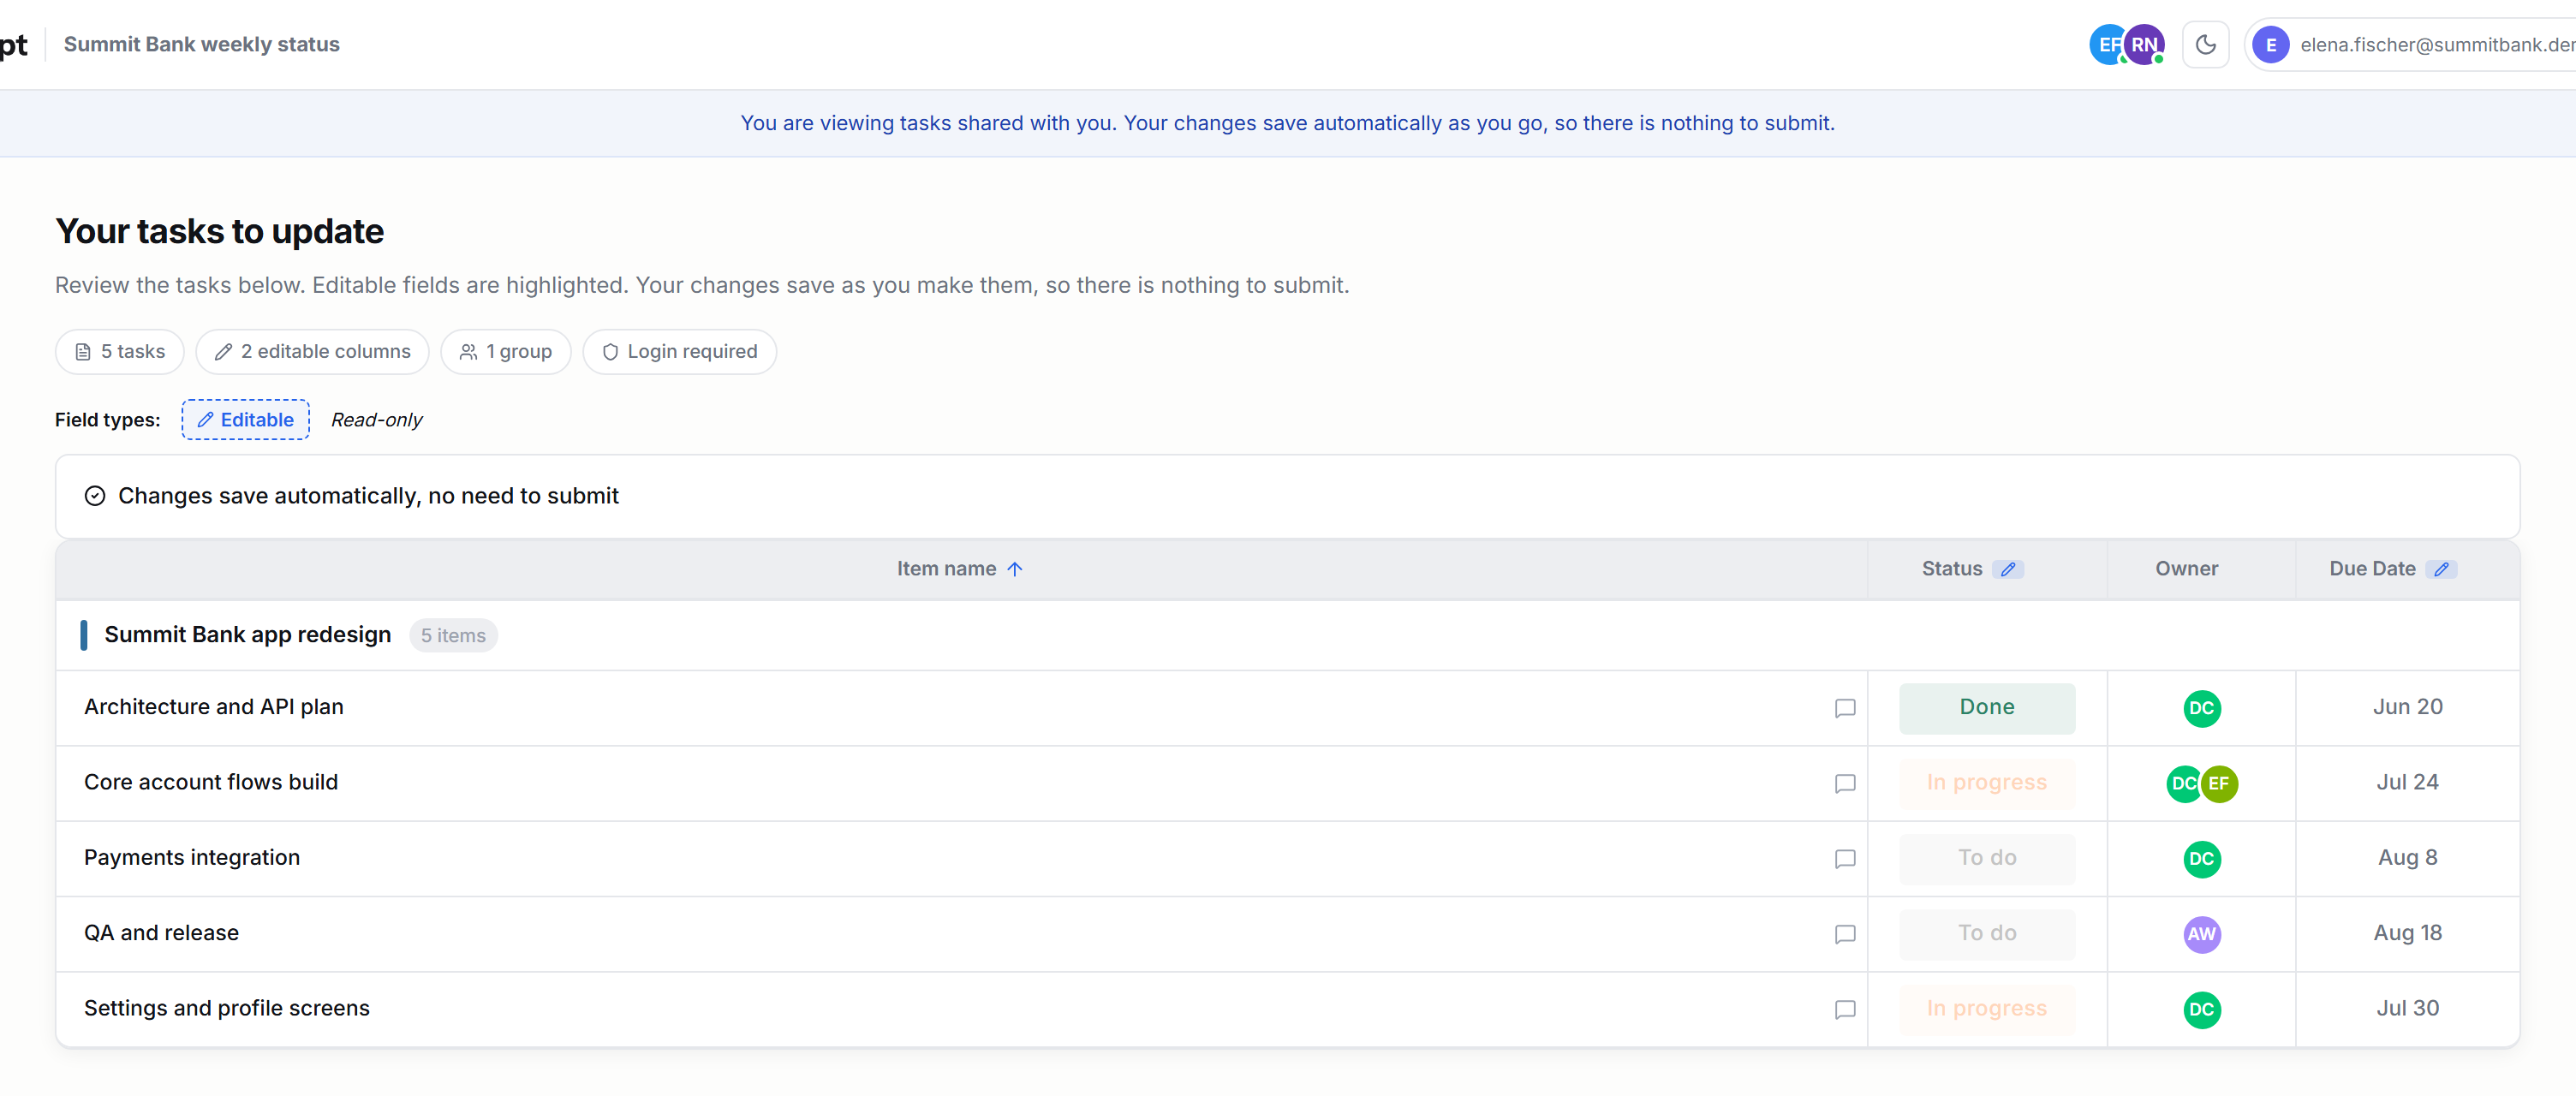Click AW owner avatar for QA and release
Screen dimensions: 2576x1096
pyautogui.click(x=2201, y=934)
